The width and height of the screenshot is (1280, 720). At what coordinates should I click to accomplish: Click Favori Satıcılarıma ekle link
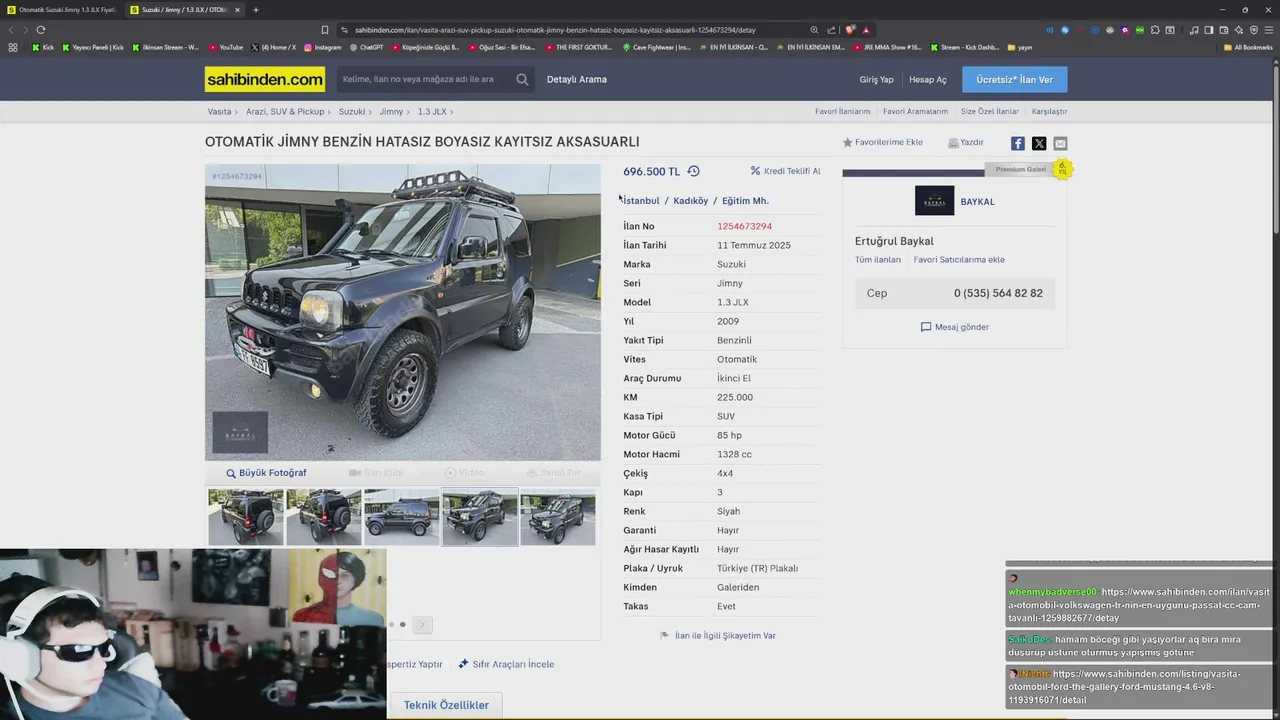(959, 260)
